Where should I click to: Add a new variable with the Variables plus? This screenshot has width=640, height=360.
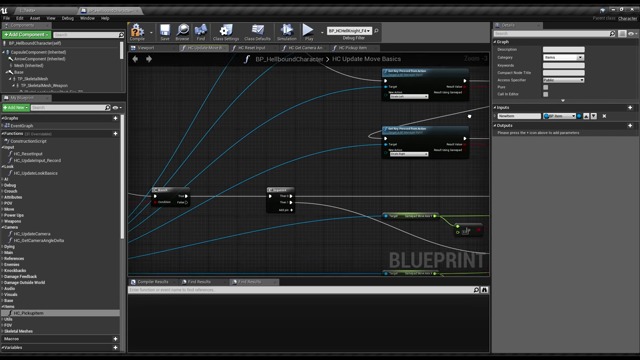116,348
